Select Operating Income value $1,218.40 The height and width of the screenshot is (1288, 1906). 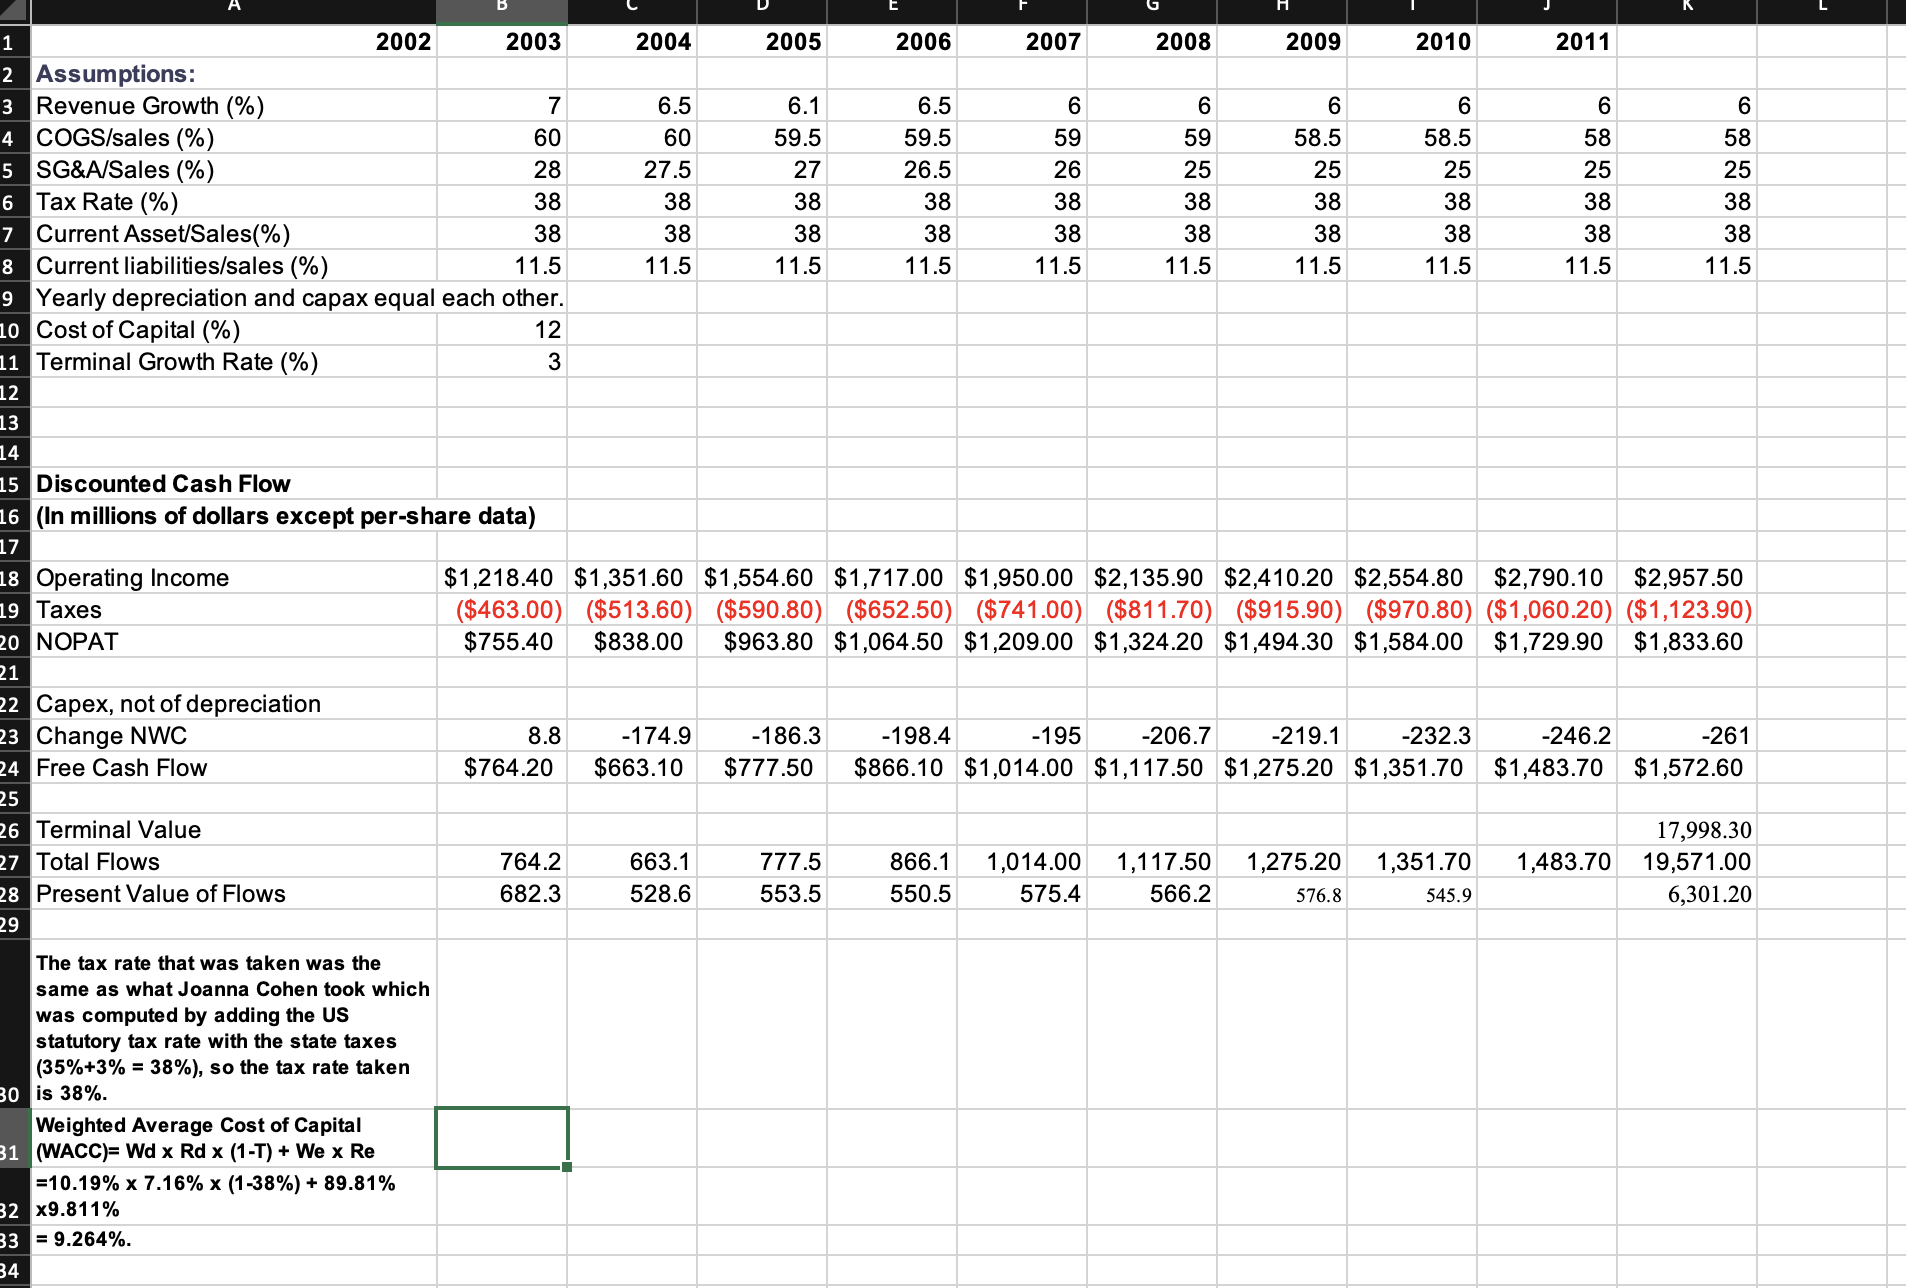[x=502, y=578]
